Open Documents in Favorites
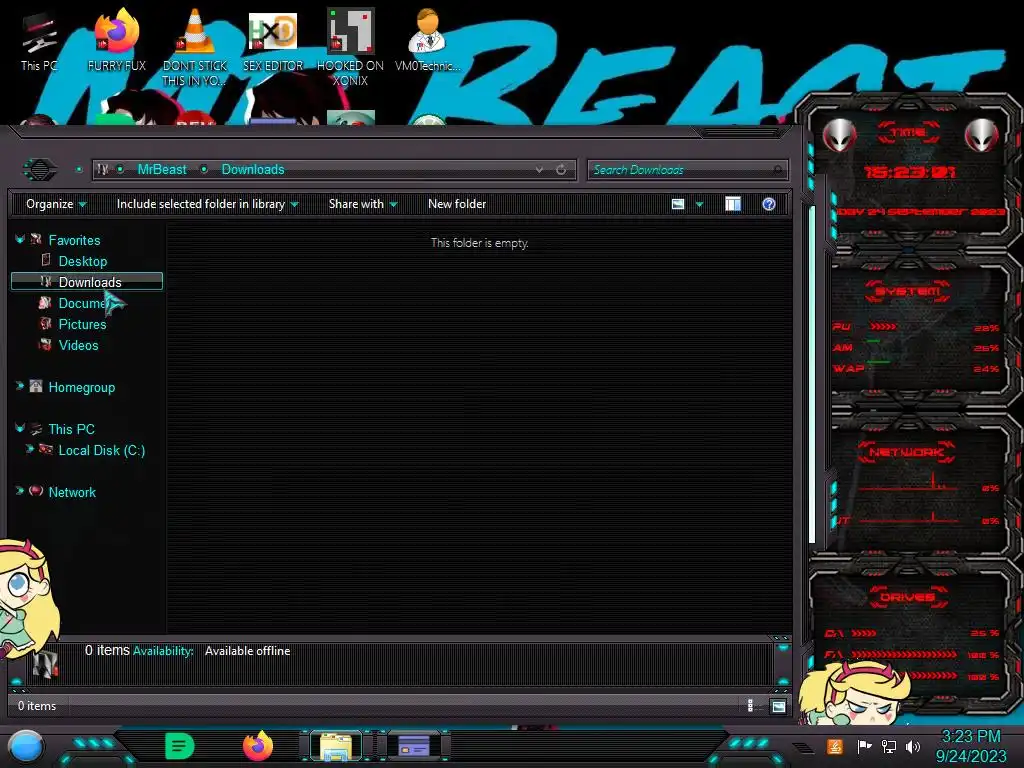1024x768 pixels. [x=82, y=303]
